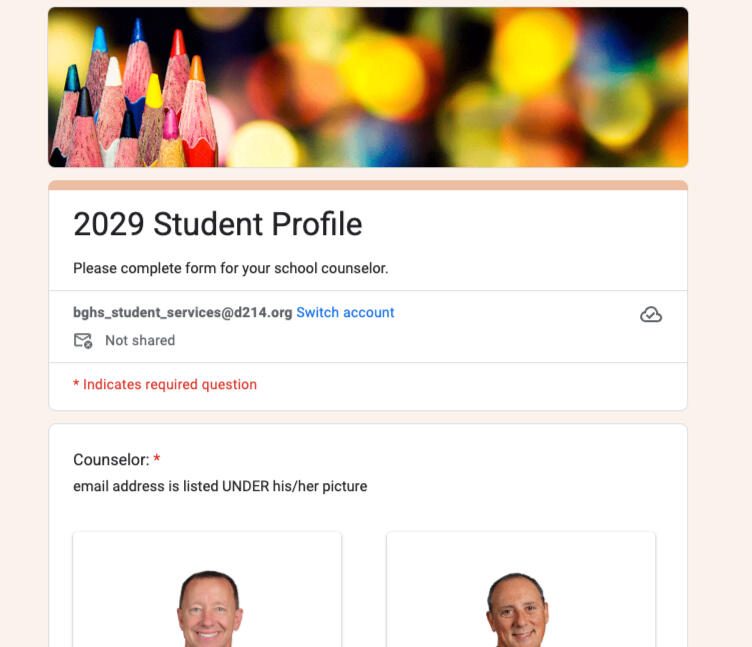Click the 'Please complete form' description text
This screenshot has height=647, width=752.
(230, 268)
